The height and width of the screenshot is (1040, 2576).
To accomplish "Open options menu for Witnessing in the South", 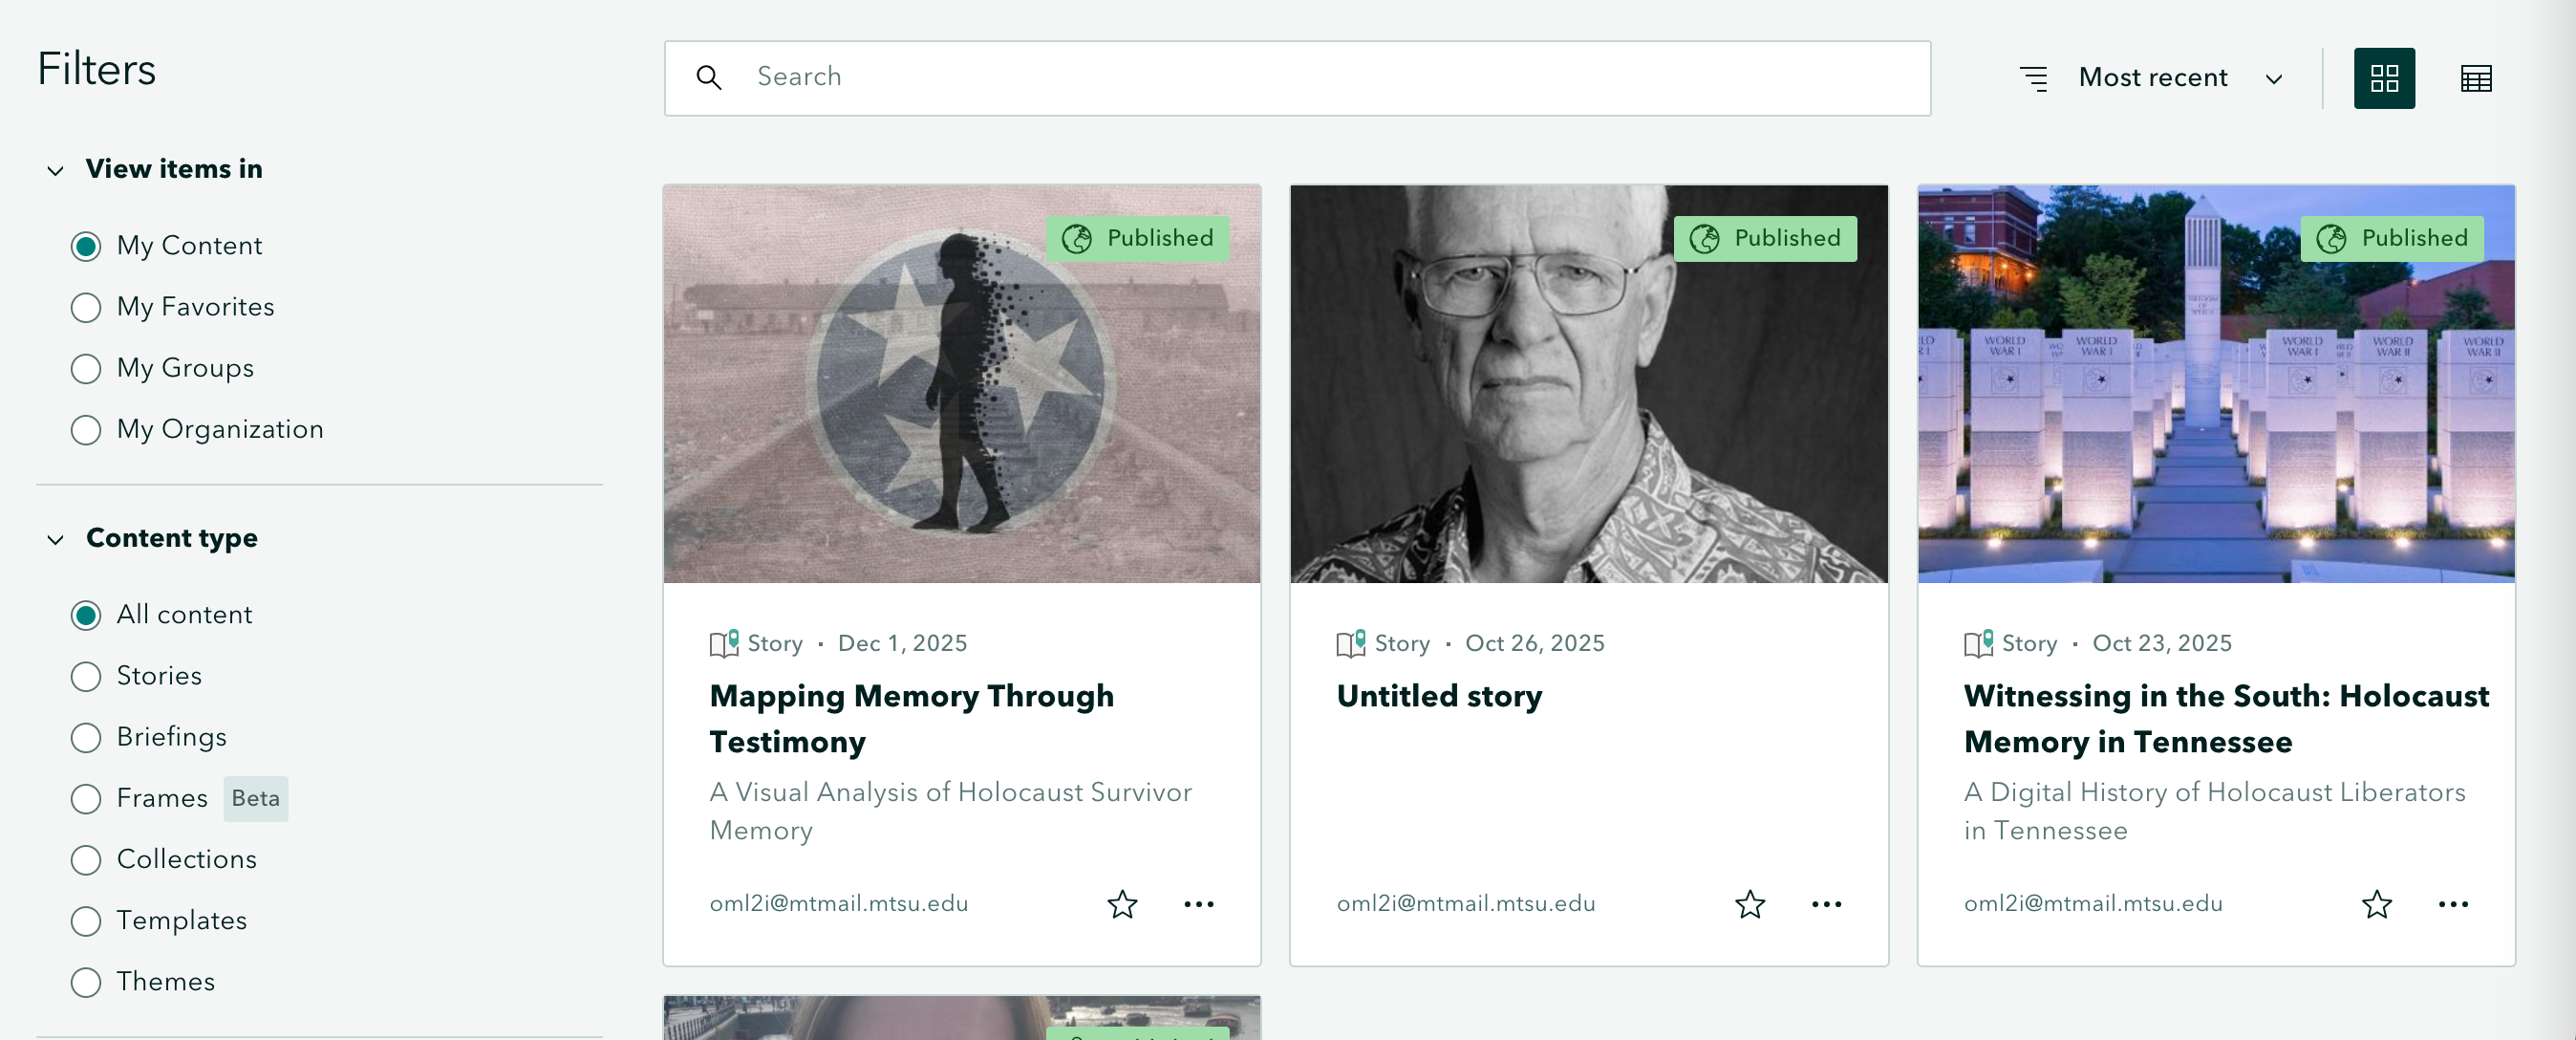I will (x=2453, y=904).
